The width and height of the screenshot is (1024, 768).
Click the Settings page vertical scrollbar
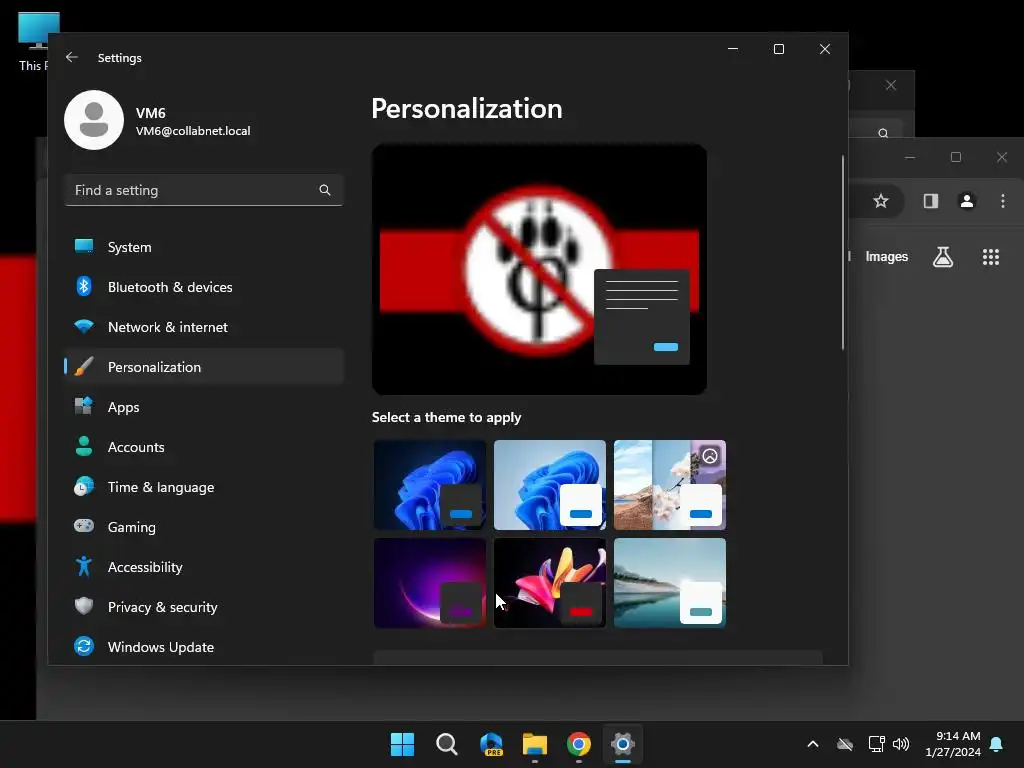click(843, 253)
